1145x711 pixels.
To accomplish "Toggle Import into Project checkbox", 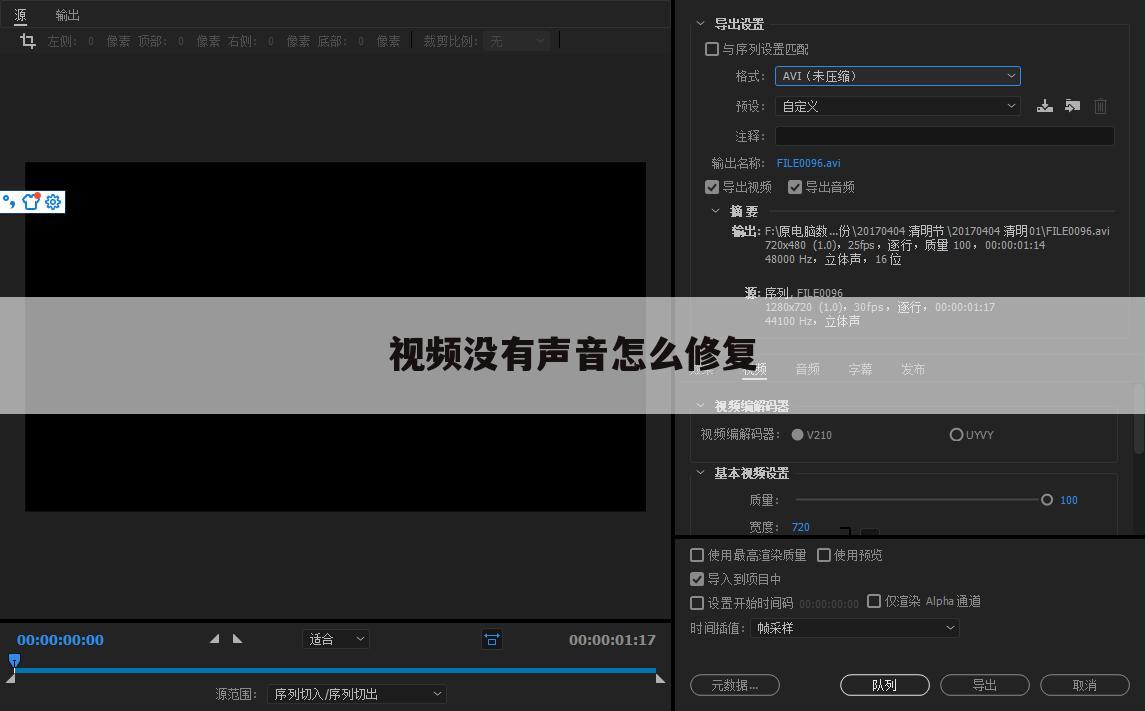I will click(697, 579).
